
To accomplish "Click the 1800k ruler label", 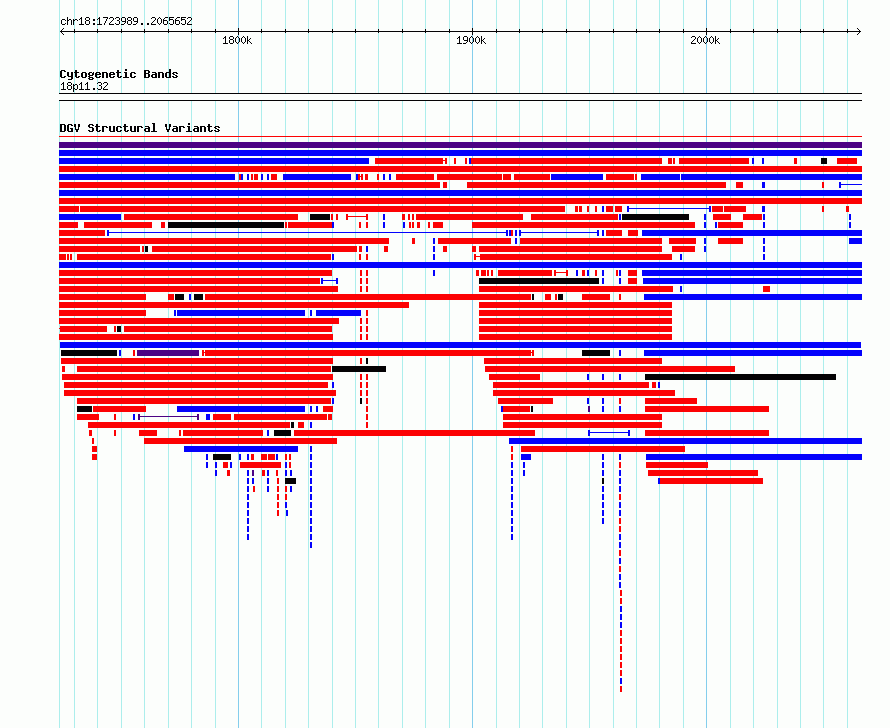I will (237, 40).
